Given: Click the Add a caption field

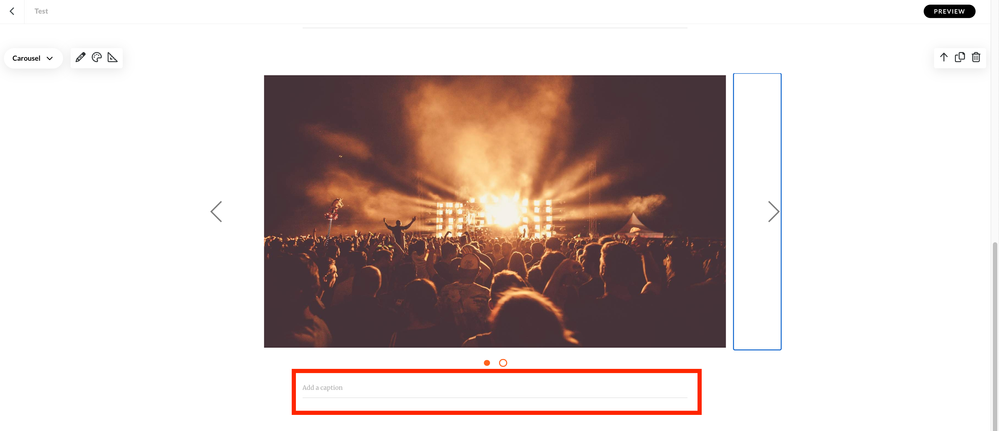Looking at the screenshot, I should (x=495, y=388).
